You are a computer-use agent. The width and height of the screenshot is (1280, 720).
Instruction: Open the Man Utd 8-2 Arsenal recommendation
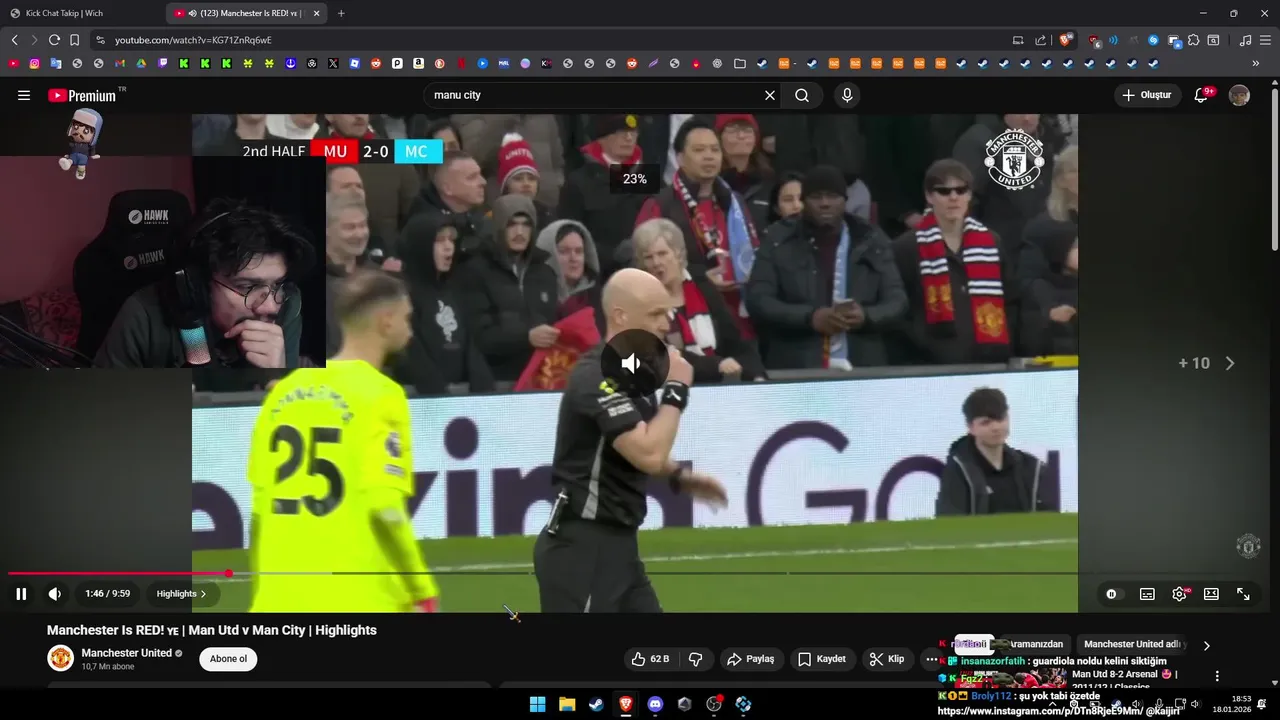pyautogui.click(x=1123, y=681)
